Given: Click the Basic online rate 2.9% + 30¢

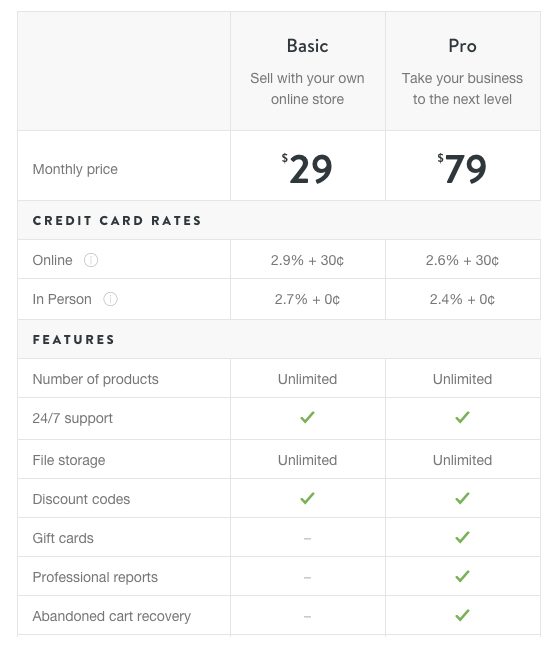Looking at the screenshot, I should pyautogui.click(x=307, y=260).
